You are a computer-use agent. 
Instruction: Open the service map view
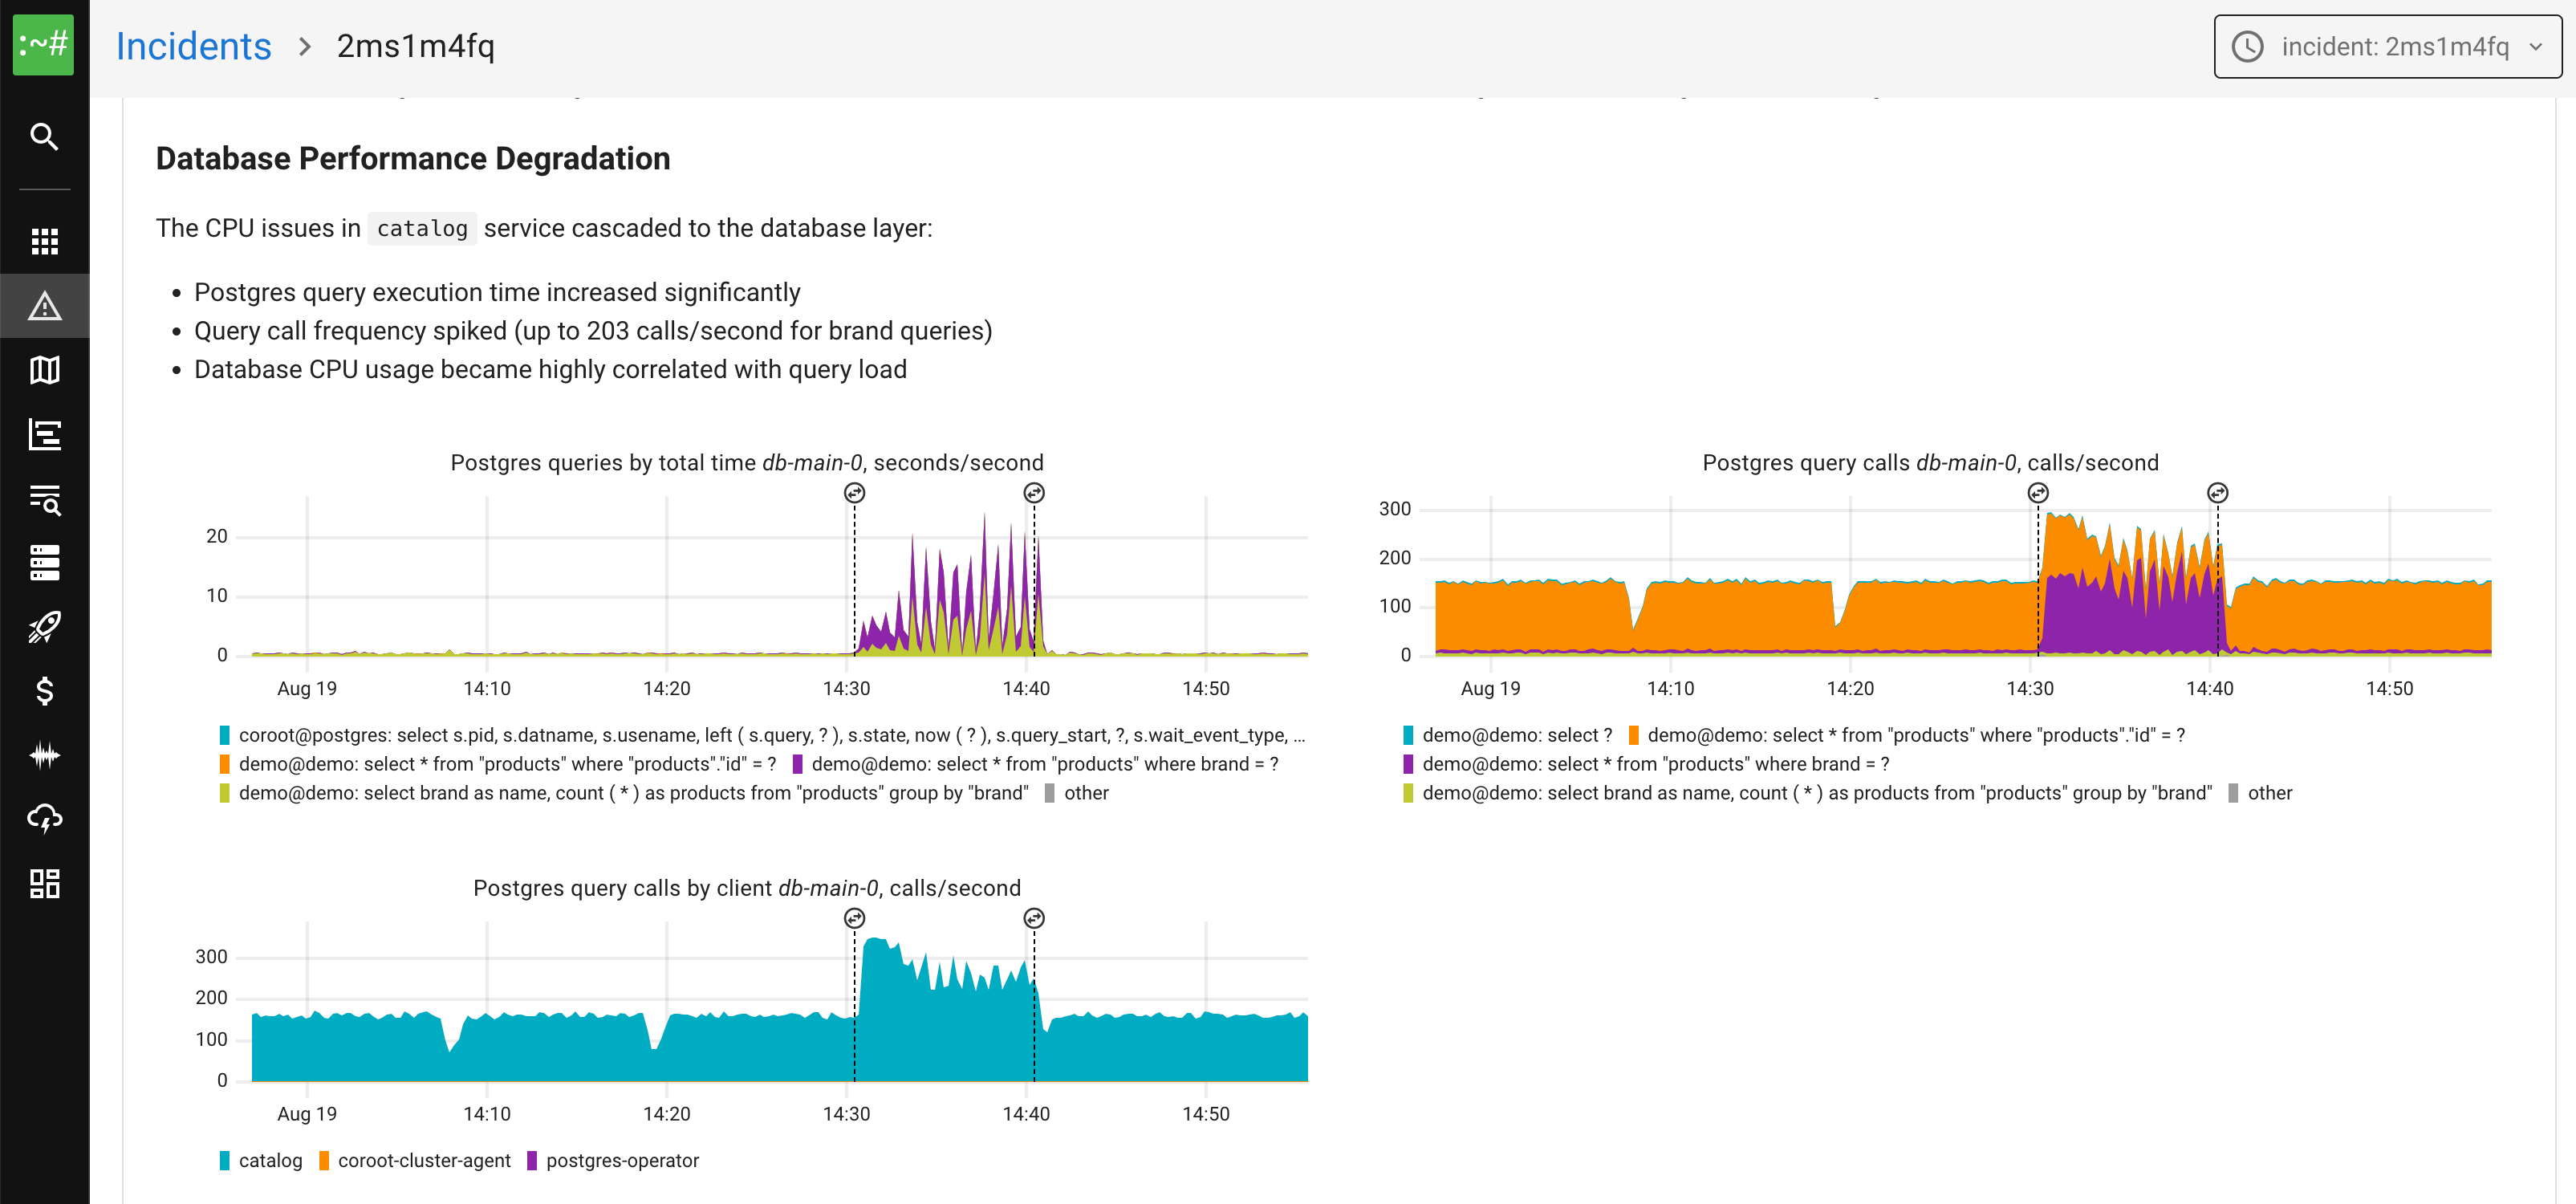coord(44,369)
